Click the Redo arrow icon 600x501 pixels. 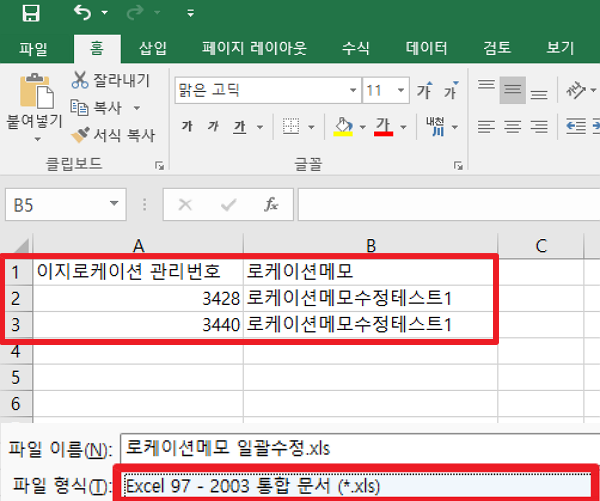click(x=135, y=13)
